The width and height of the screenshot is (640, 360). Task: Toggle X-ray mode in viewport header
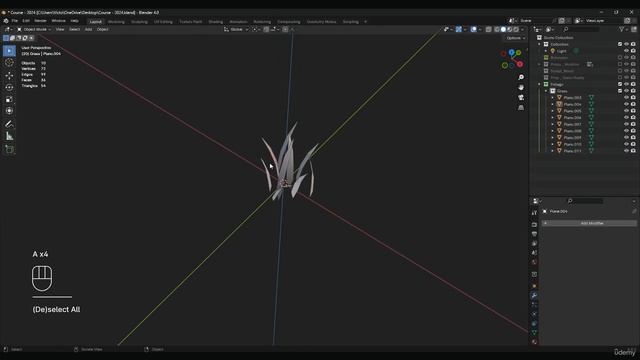(x=489, y=29)
